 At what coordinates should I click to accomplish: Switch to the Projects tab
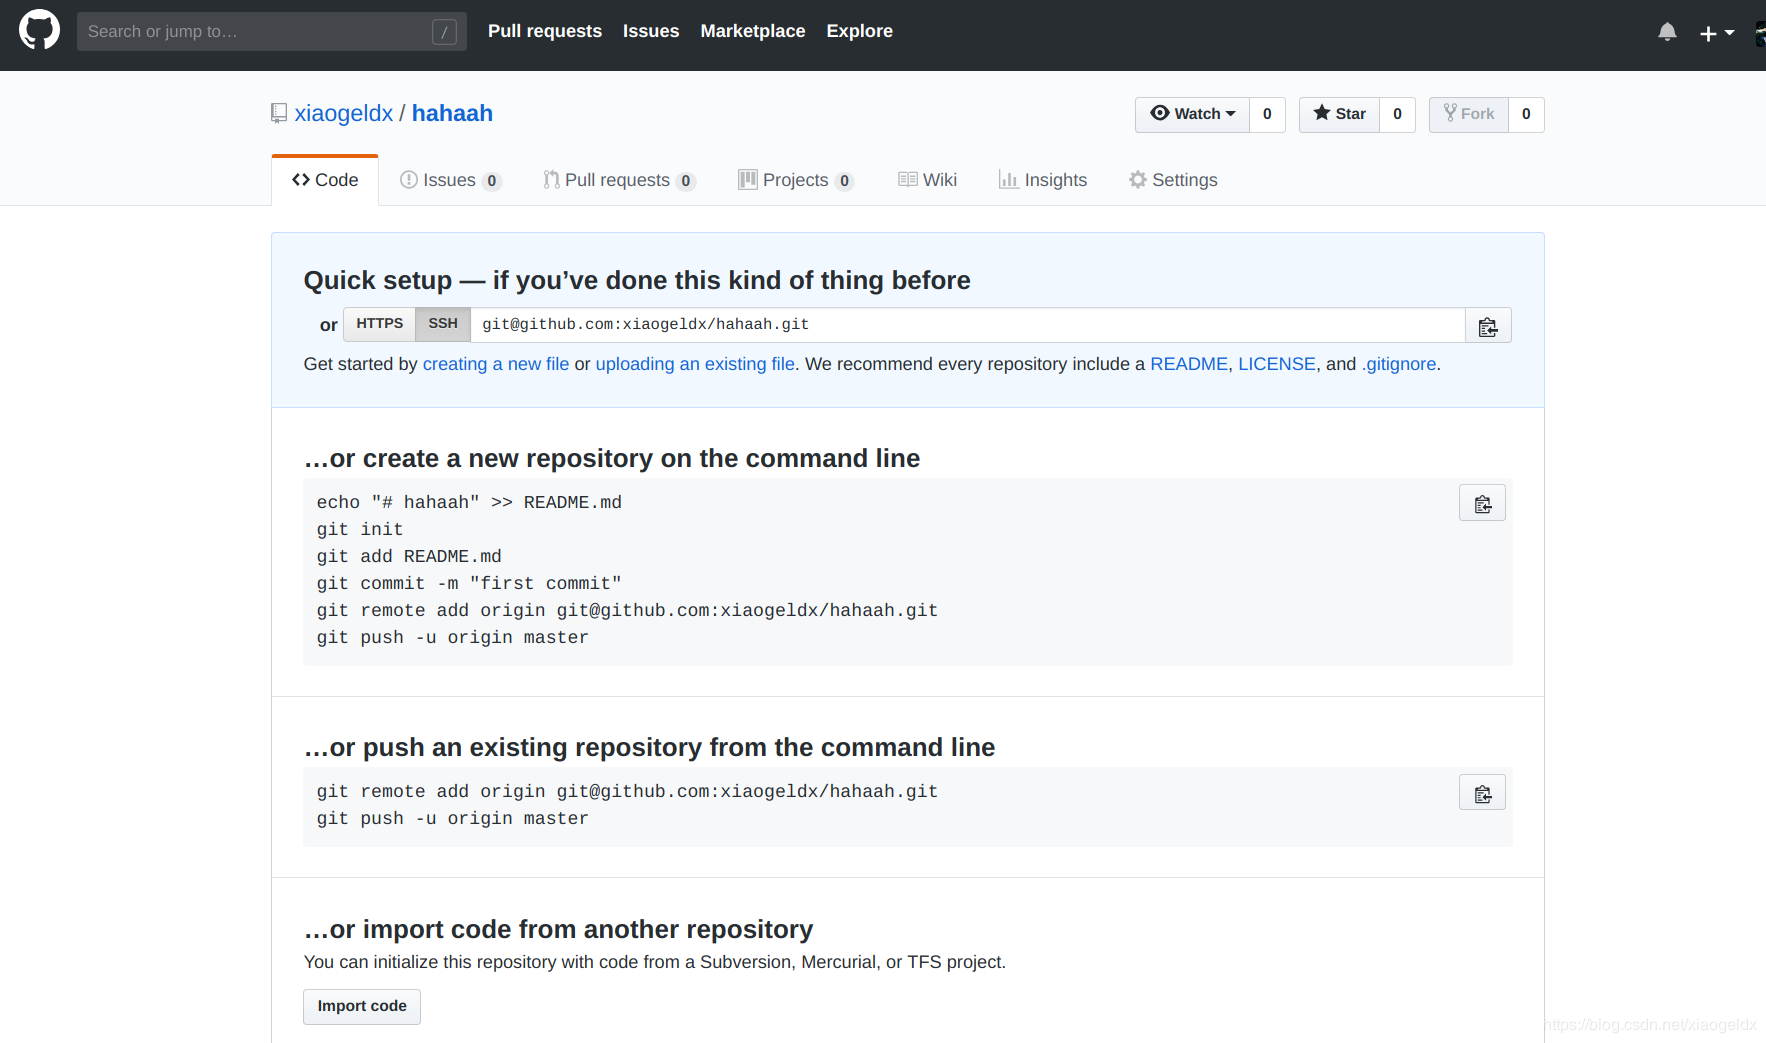coord(796,180)
